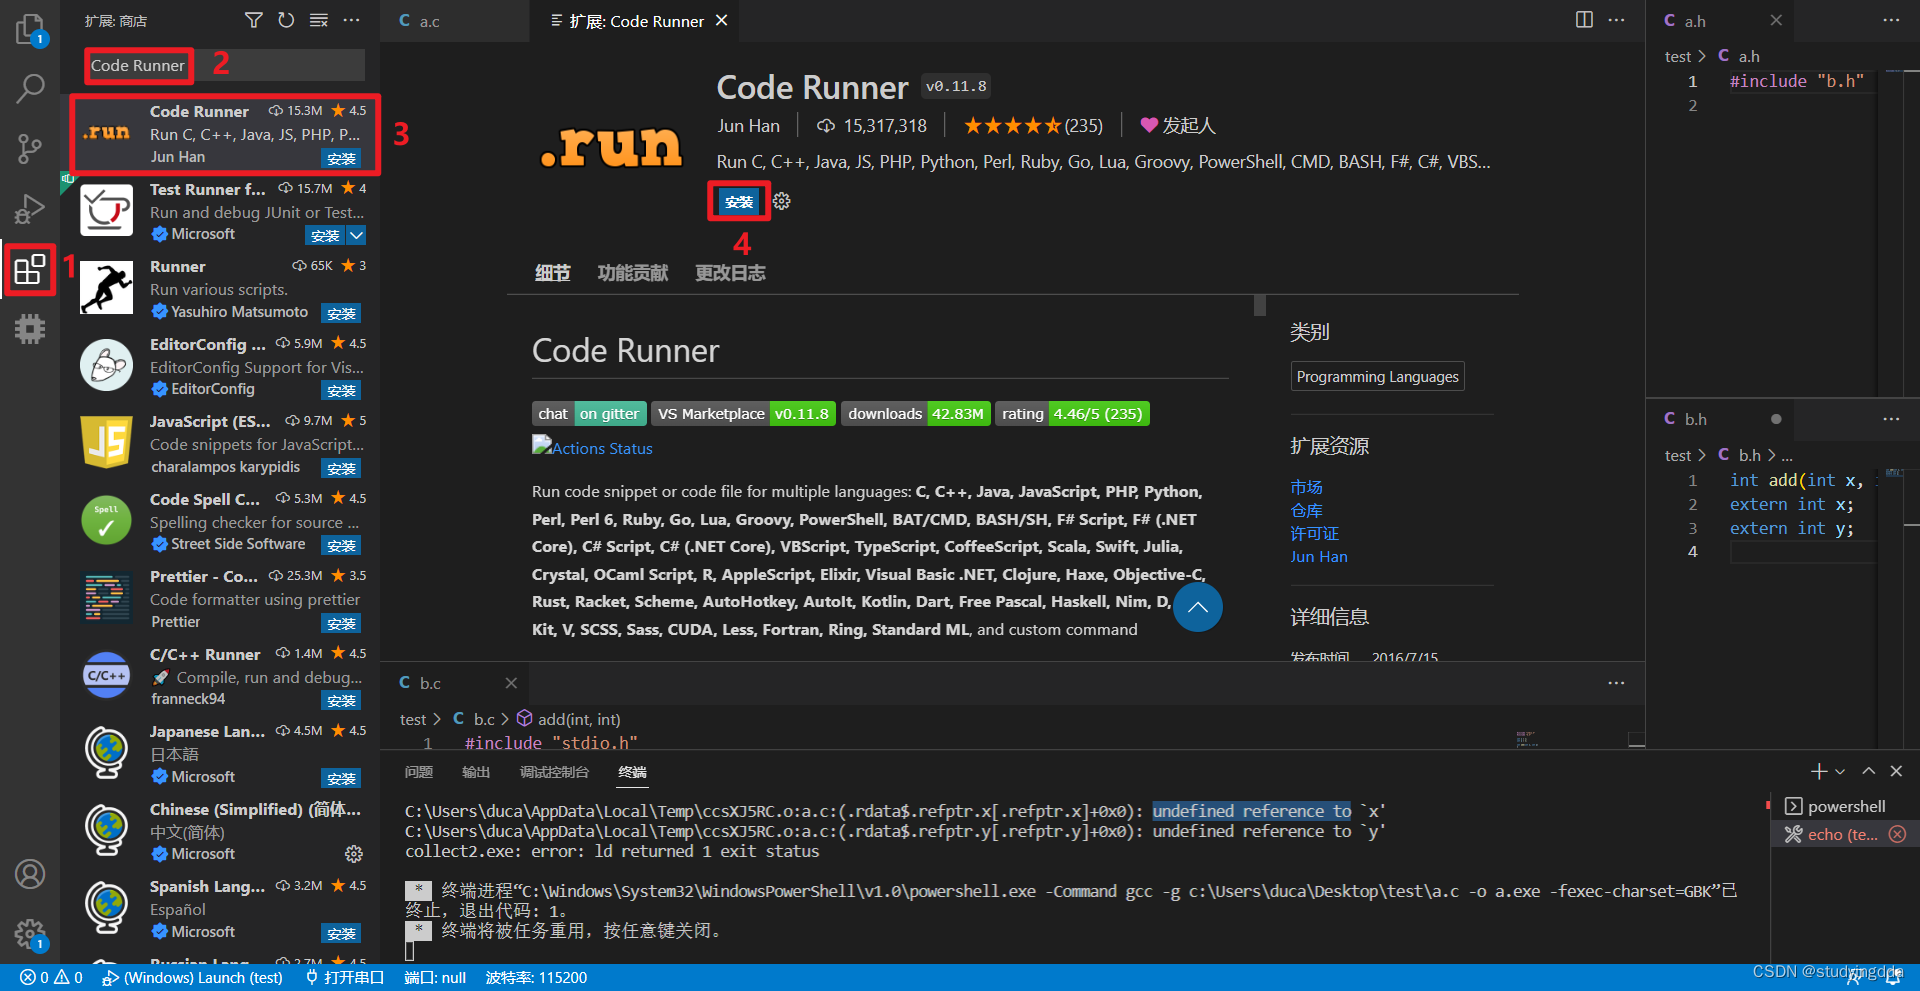Image resolution: width=1920 pixels, height=991 pixels.
Task: Open the downloads 42.83M badge
Action: (x=916, y=414)
